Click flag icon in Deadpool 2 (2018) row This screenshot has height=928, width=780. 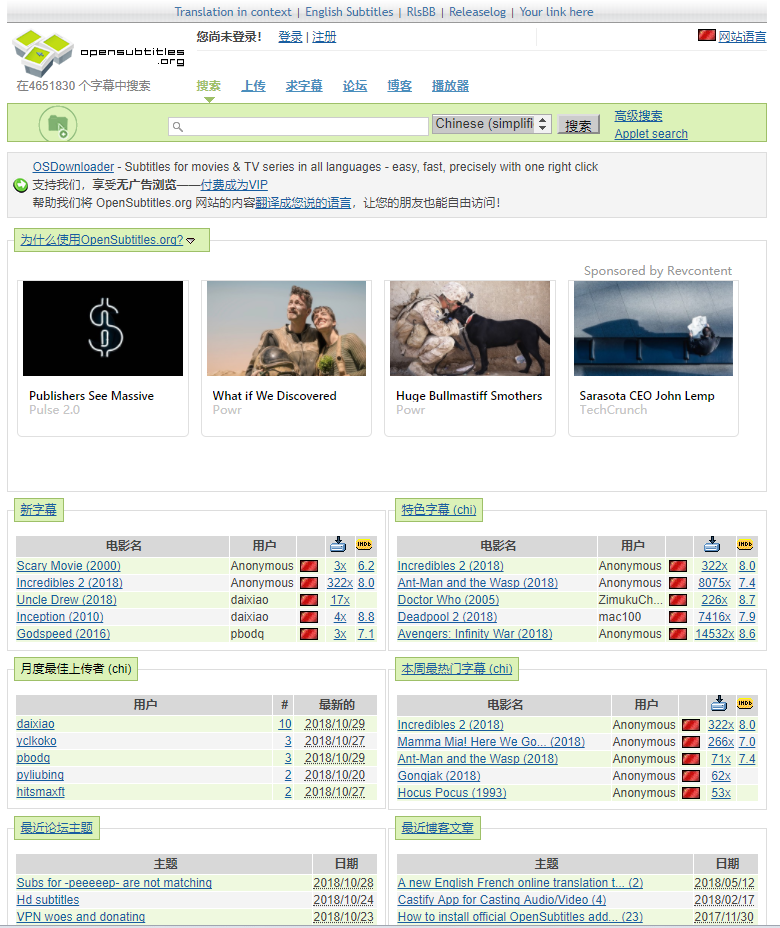[678, 617]
